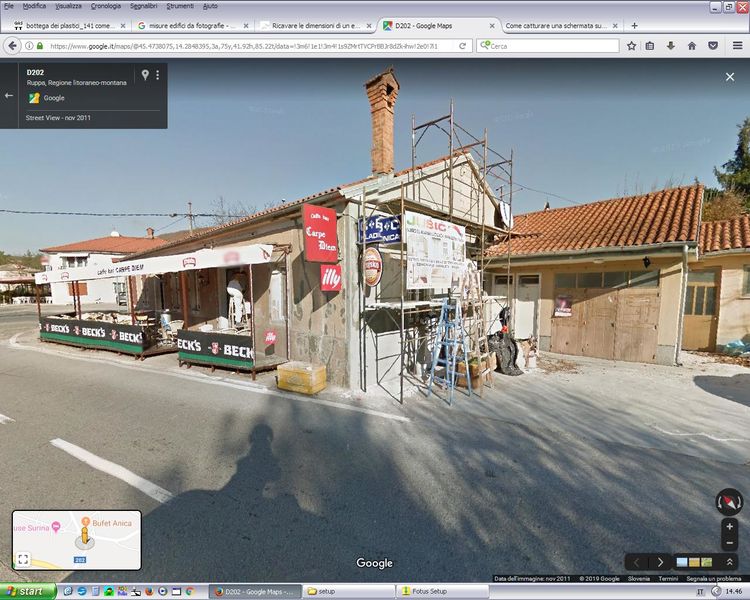Open the File menu

click(9, 6)
